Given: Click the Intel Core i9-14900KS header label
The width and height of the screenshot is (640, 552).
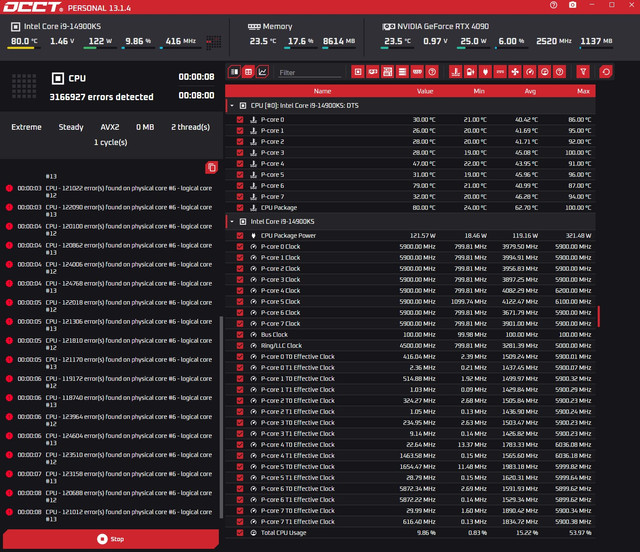Looking at the screenshot, I should pyautogui.click(x=62, y=27).
